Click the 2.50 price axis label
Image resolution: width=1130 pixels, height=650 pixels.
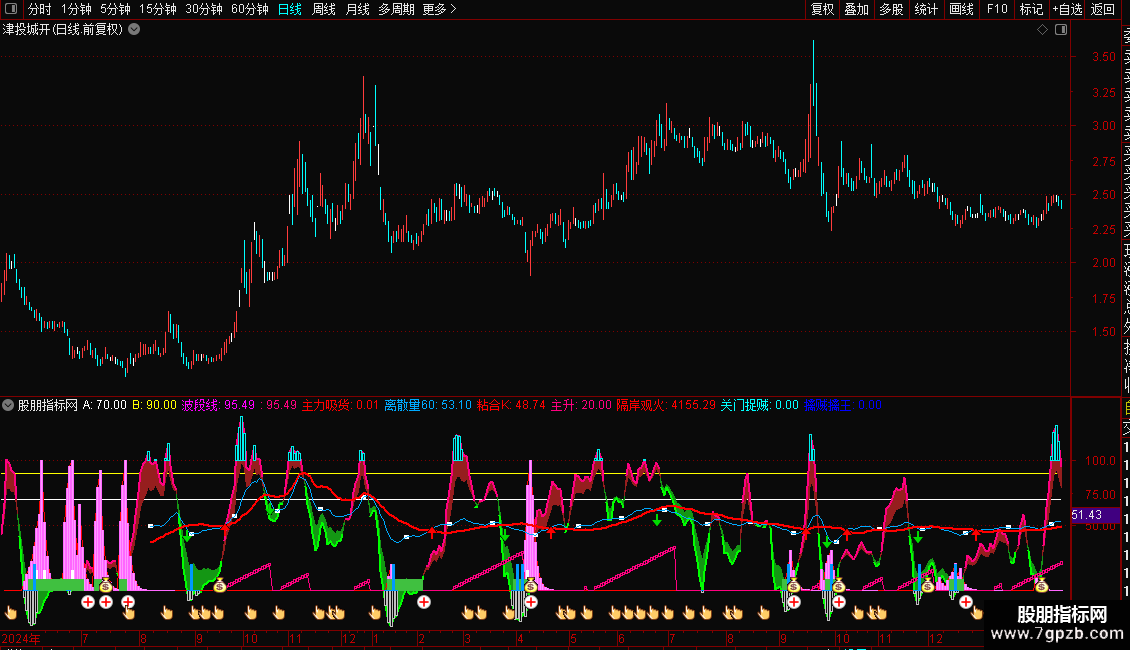1103,195
